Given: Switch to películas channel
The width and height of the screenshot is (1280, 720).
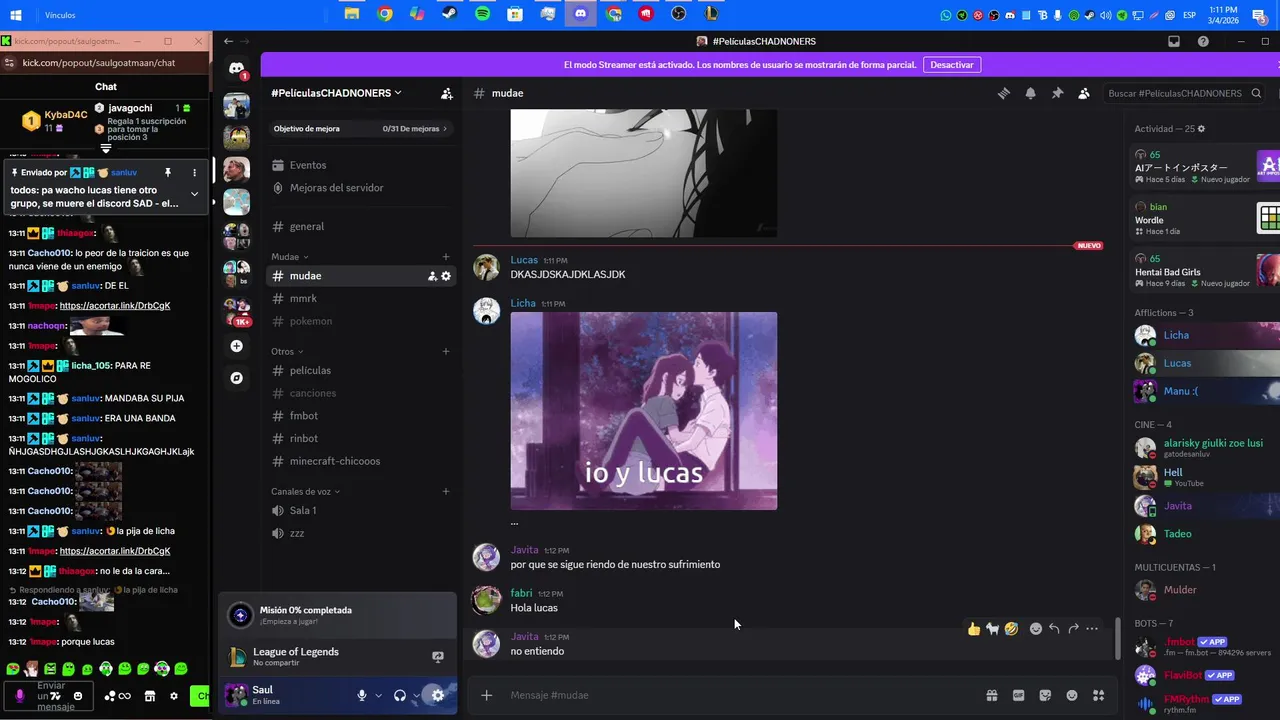Looking at the screenshot, I should (360, 371).
